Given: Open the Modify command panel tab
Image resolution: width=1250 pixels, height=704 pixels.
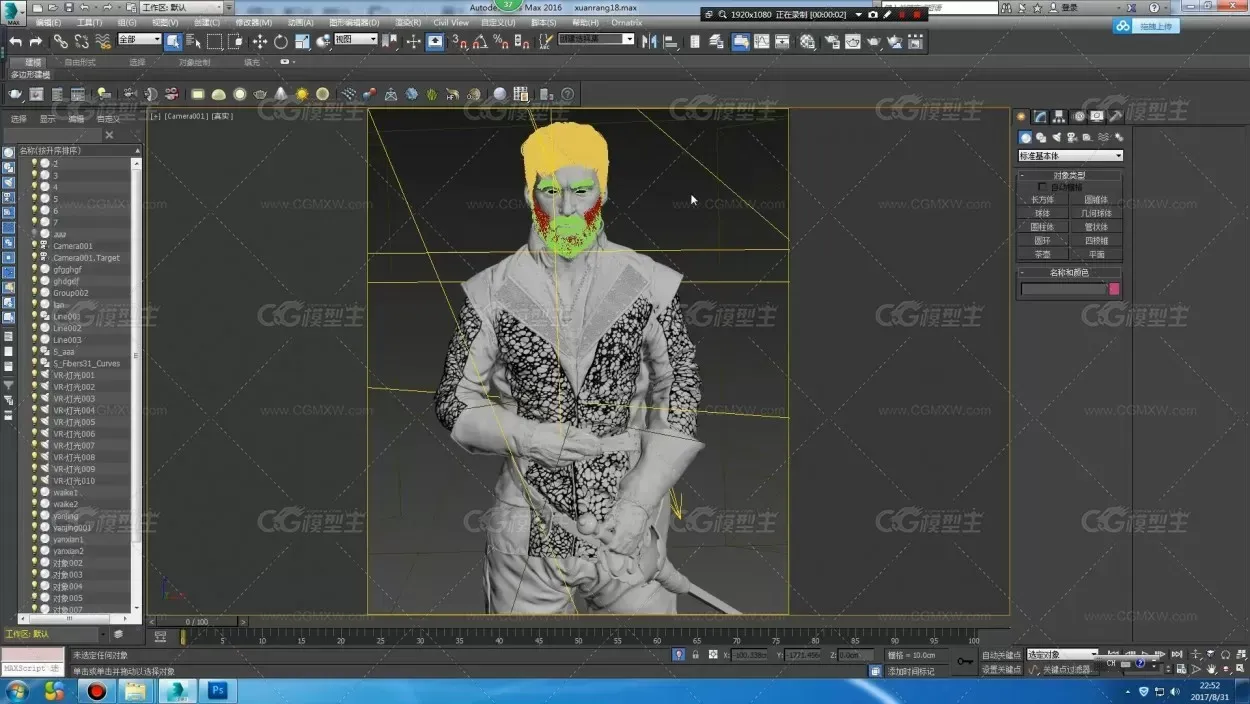Looking at the screenshot, I should 1040,116.
